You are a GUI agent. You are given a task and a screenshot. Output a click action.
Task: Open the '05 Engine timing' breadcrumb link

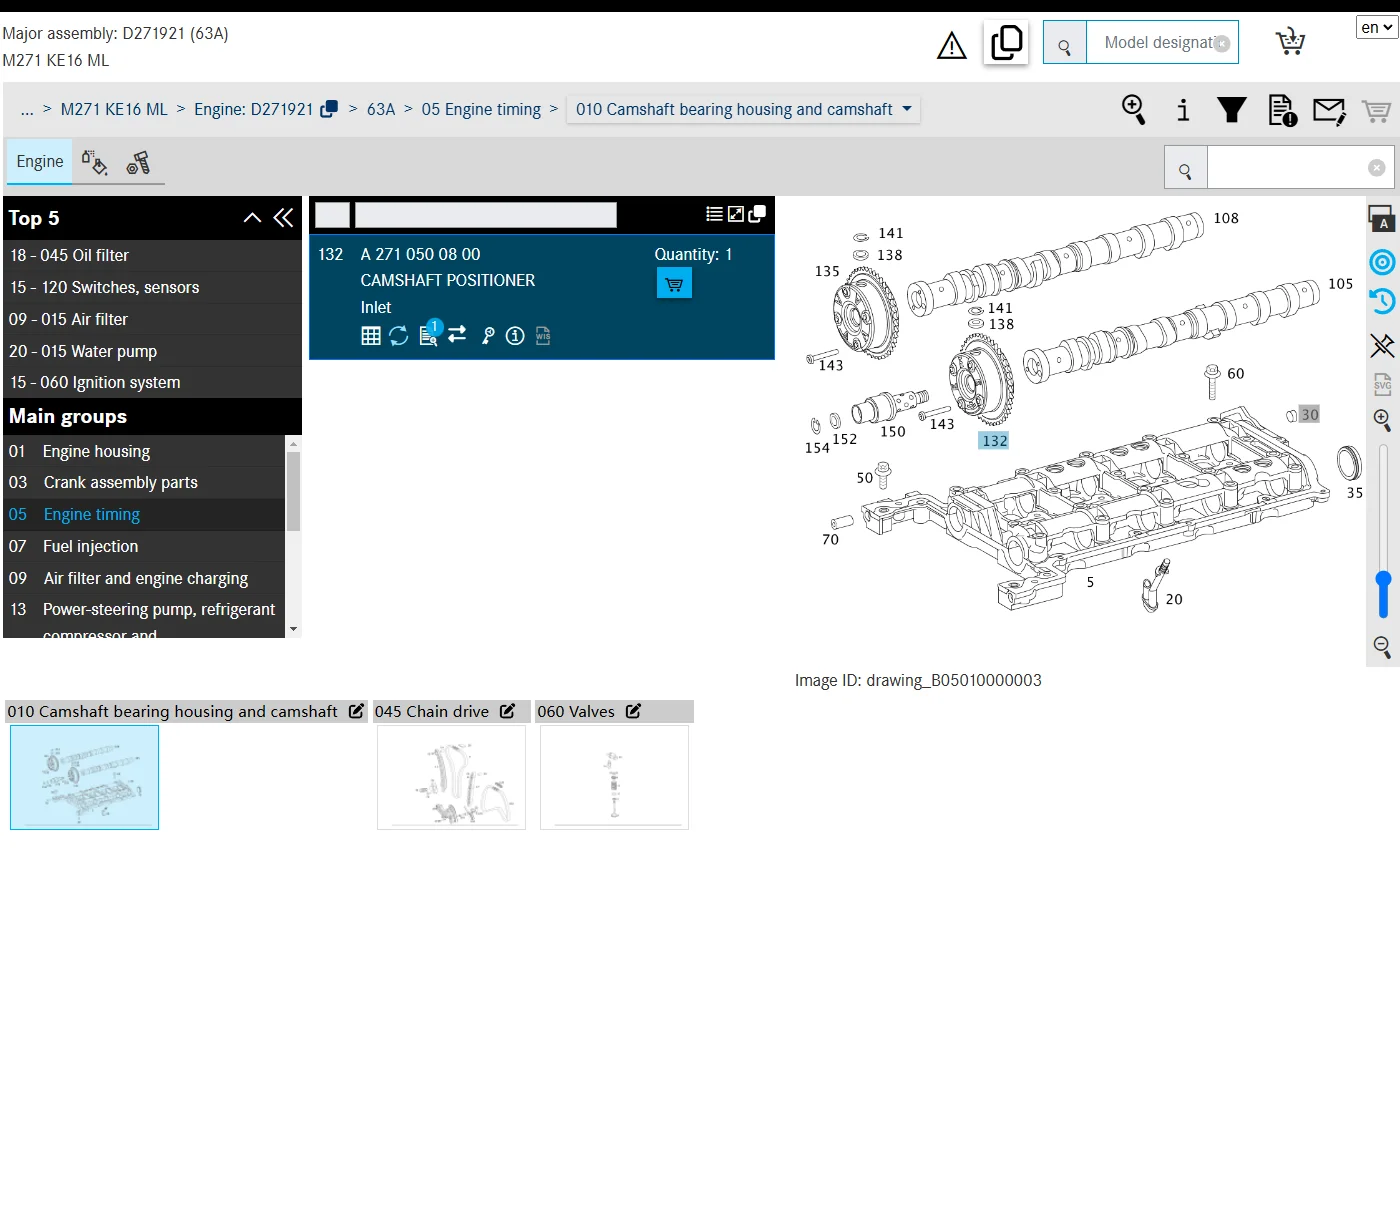[481, 109]
